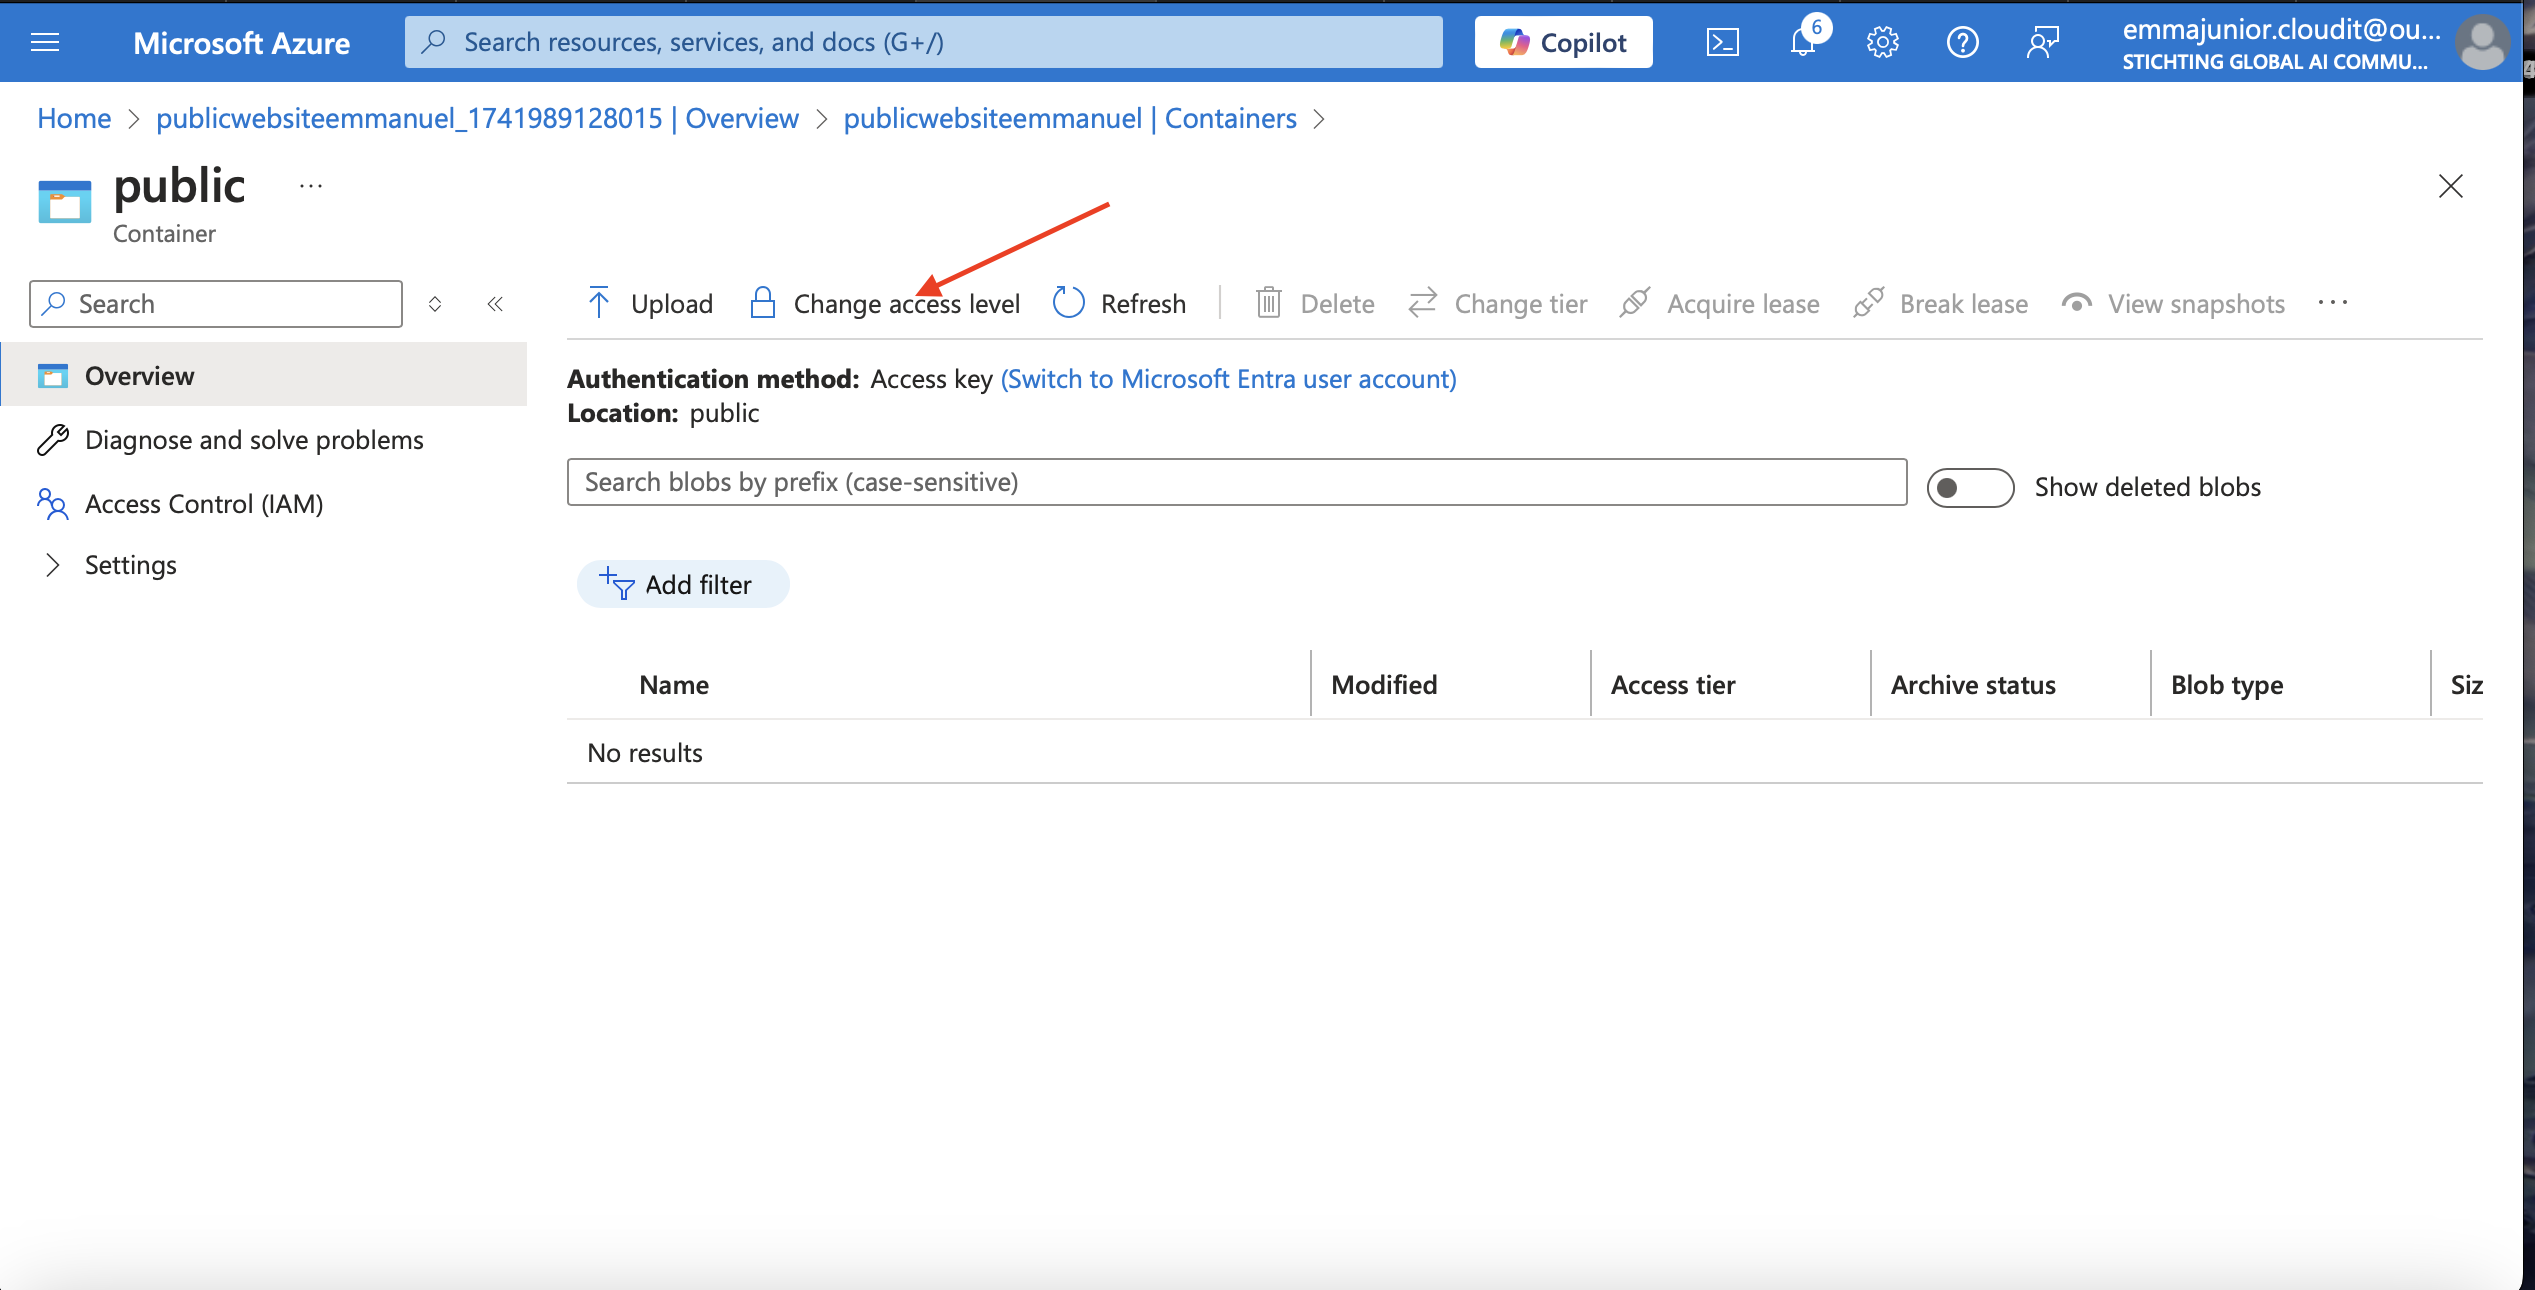
Task: Click the public container icon
Action: pos(65,201)
